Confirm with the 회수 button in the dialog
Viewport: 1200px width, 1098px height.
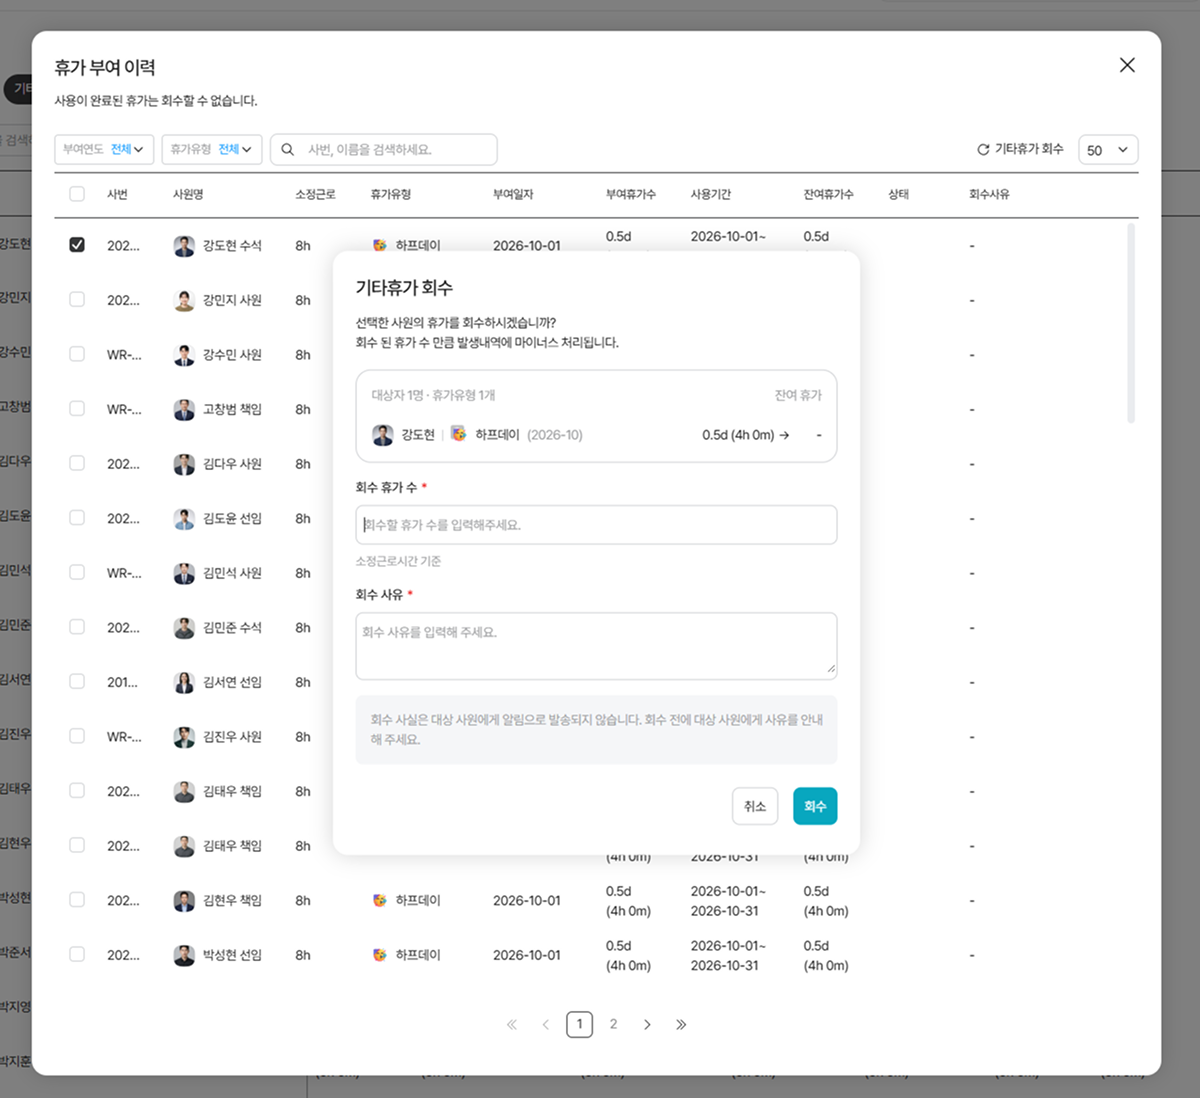tap(815, 806)
